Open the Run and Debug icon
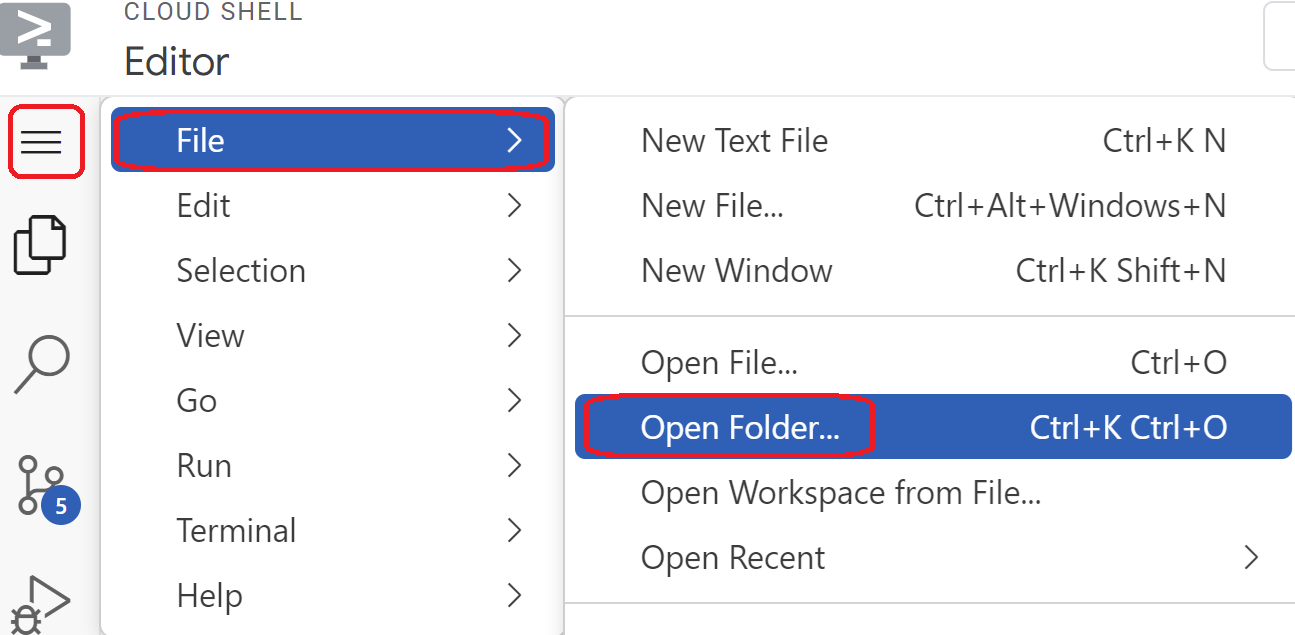 [x=42, y=604]
